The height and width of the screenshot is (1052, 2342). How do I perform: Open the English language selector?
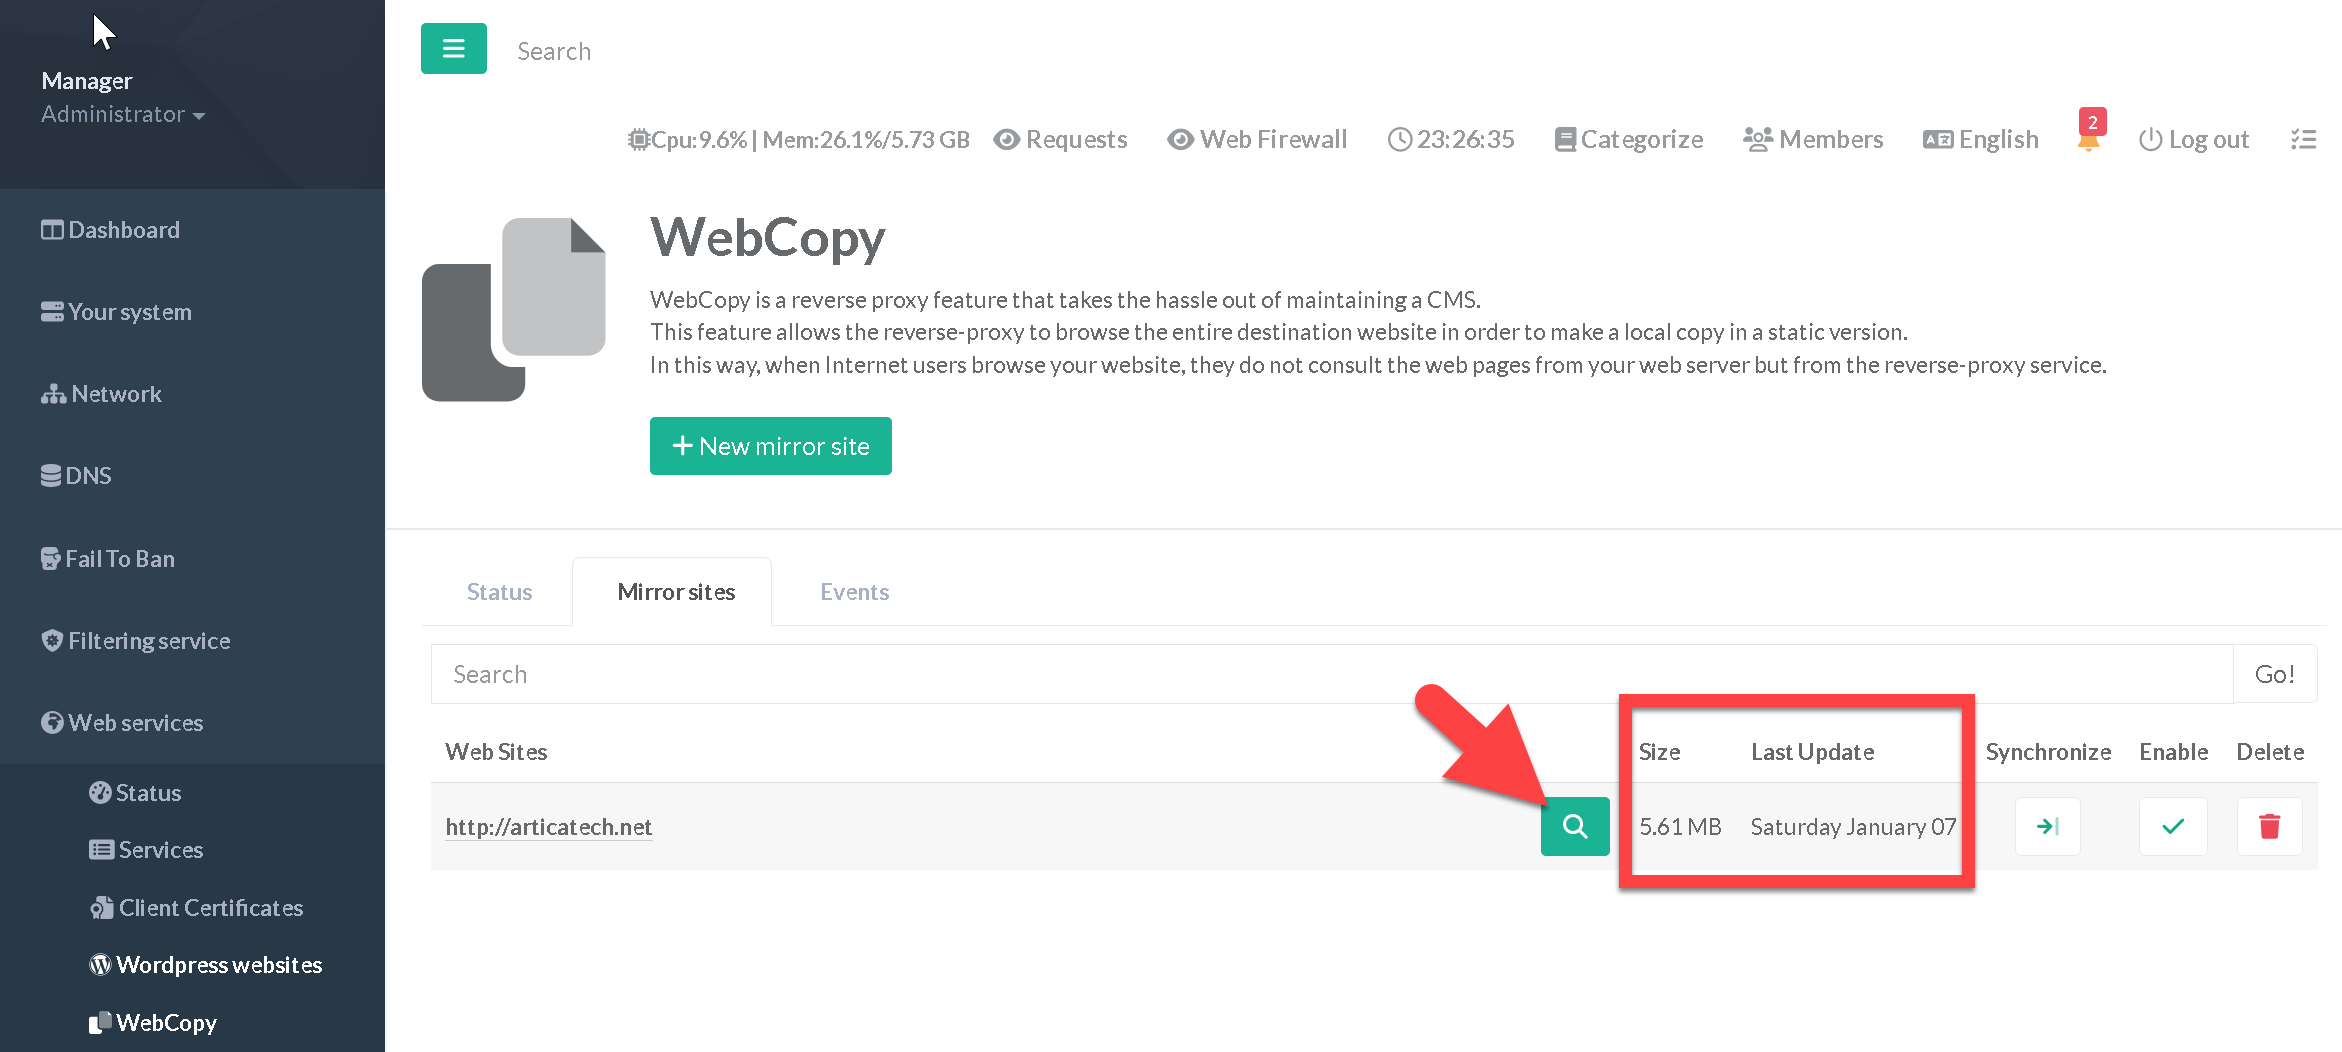[1980, 140]
